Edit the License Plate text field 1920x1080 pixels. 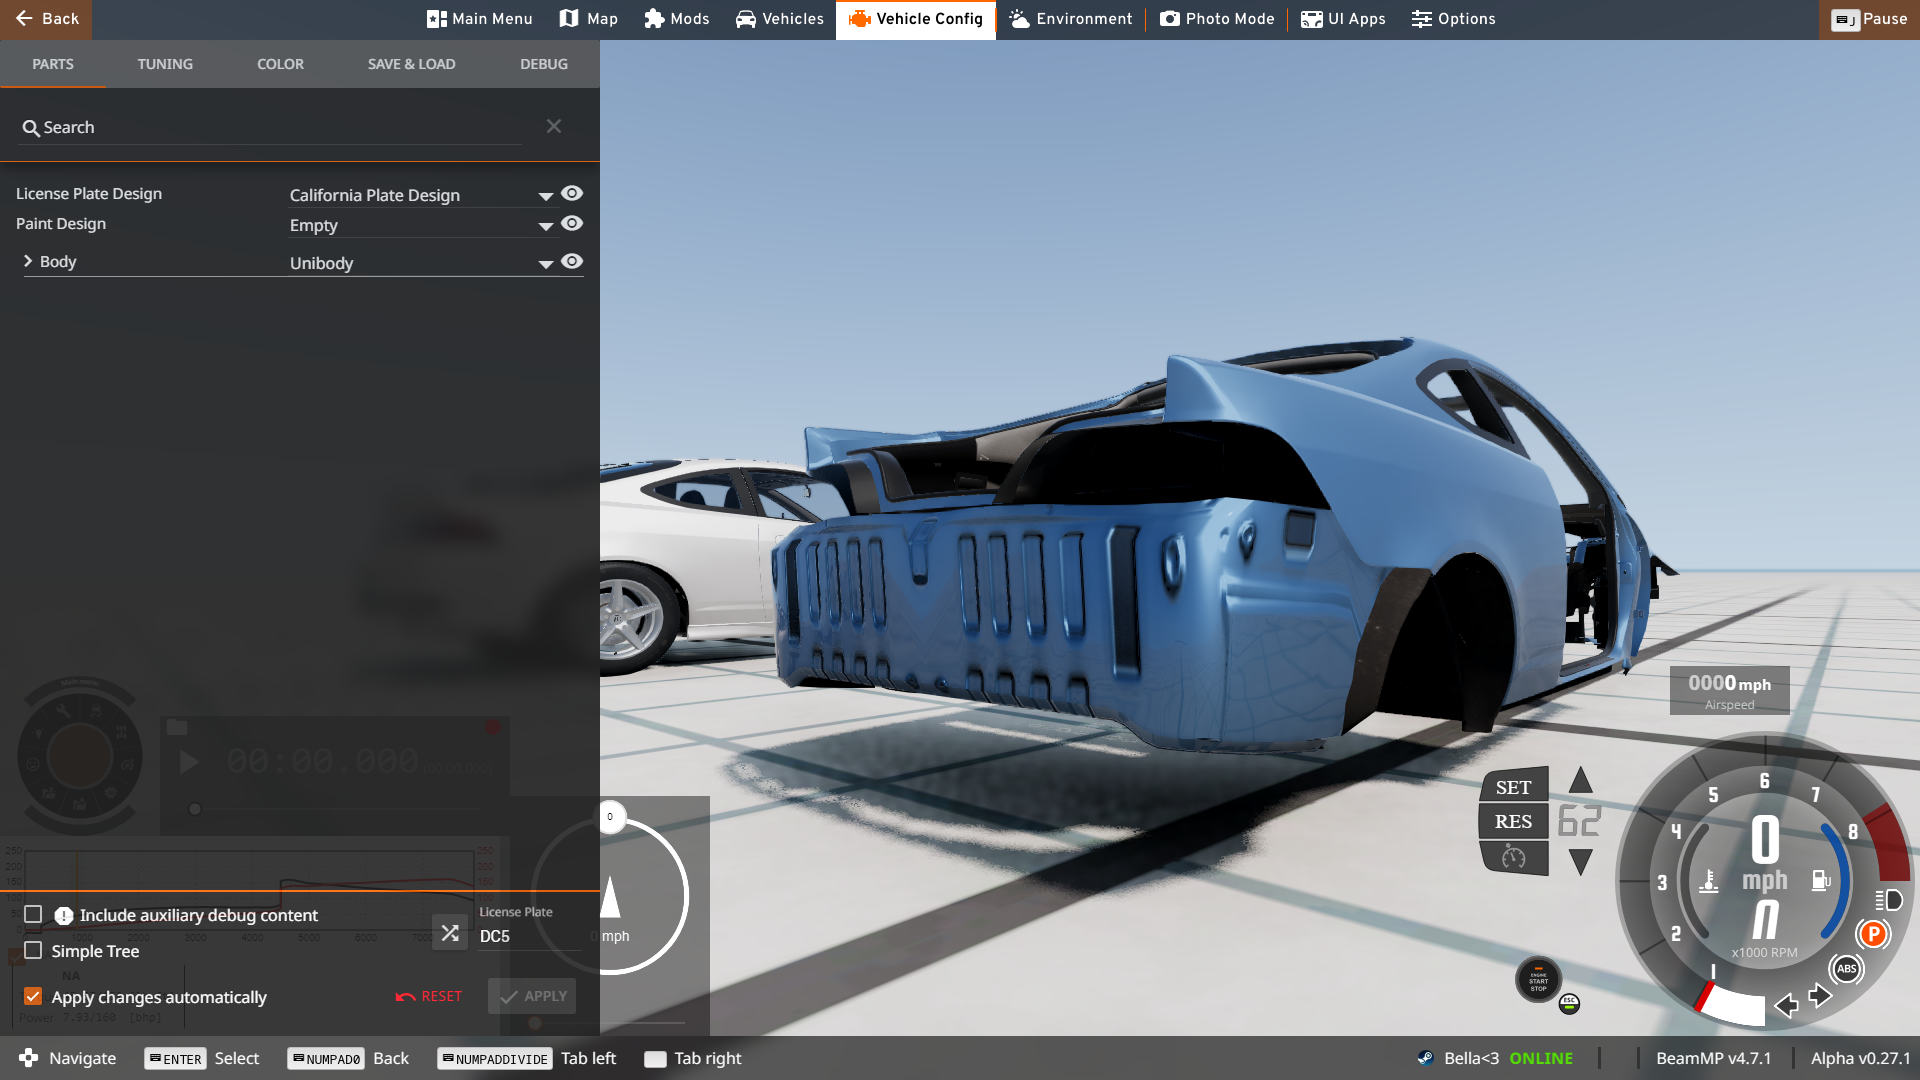[528, 936]
